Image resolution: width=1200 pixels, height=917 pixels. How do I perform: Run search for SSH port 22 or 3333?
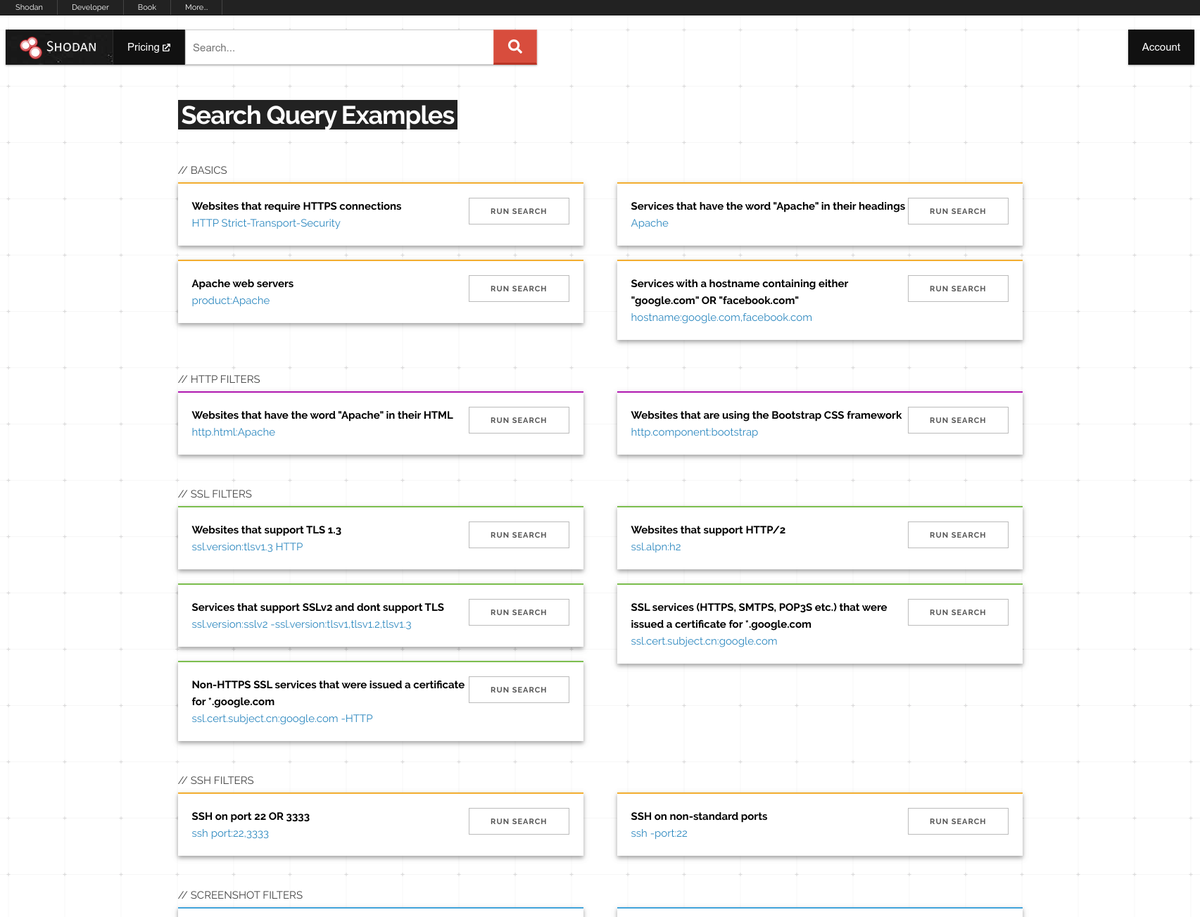(x=519, y=821)
